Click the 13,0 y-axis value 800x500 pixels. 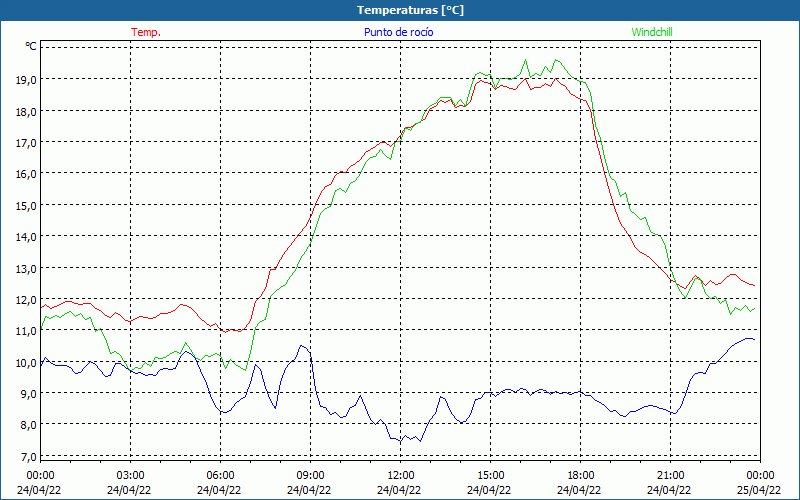[26, 268]
